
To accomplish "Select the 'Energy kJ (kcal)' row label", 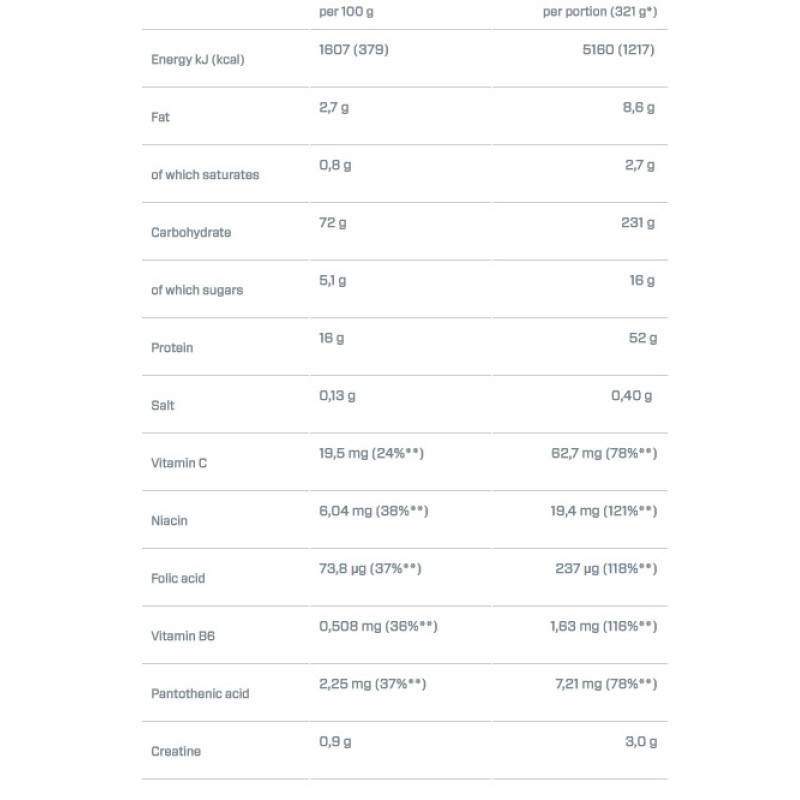I will pyautogui.click(x=197, y=60).
